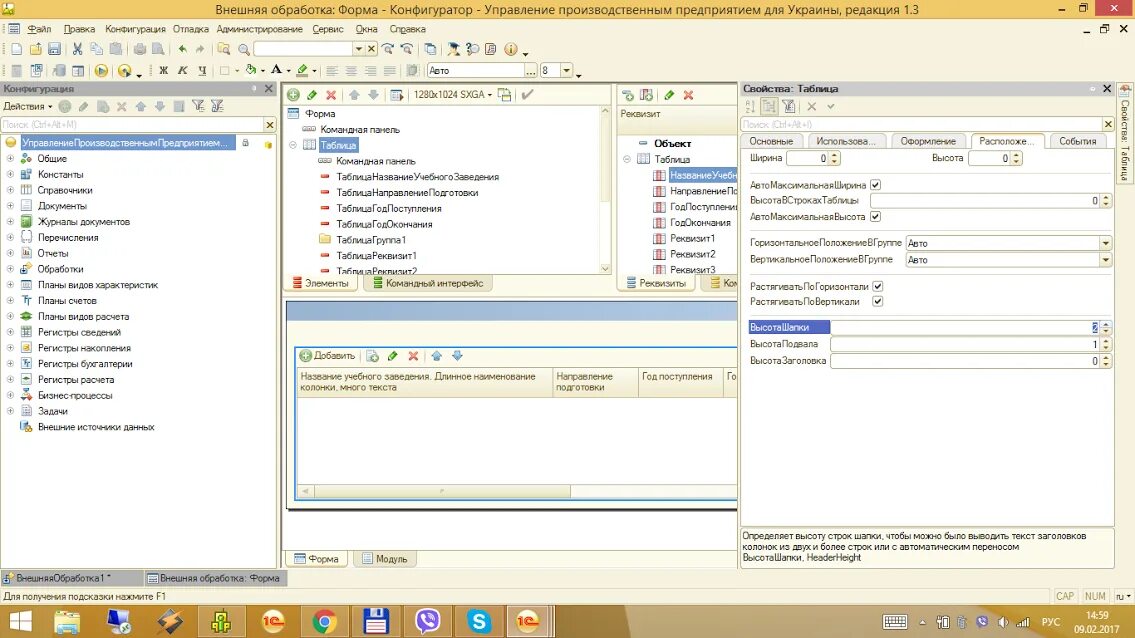Click the check form icon next to 1280x1024
1135x638 pixels.
(x=527, y=95)
